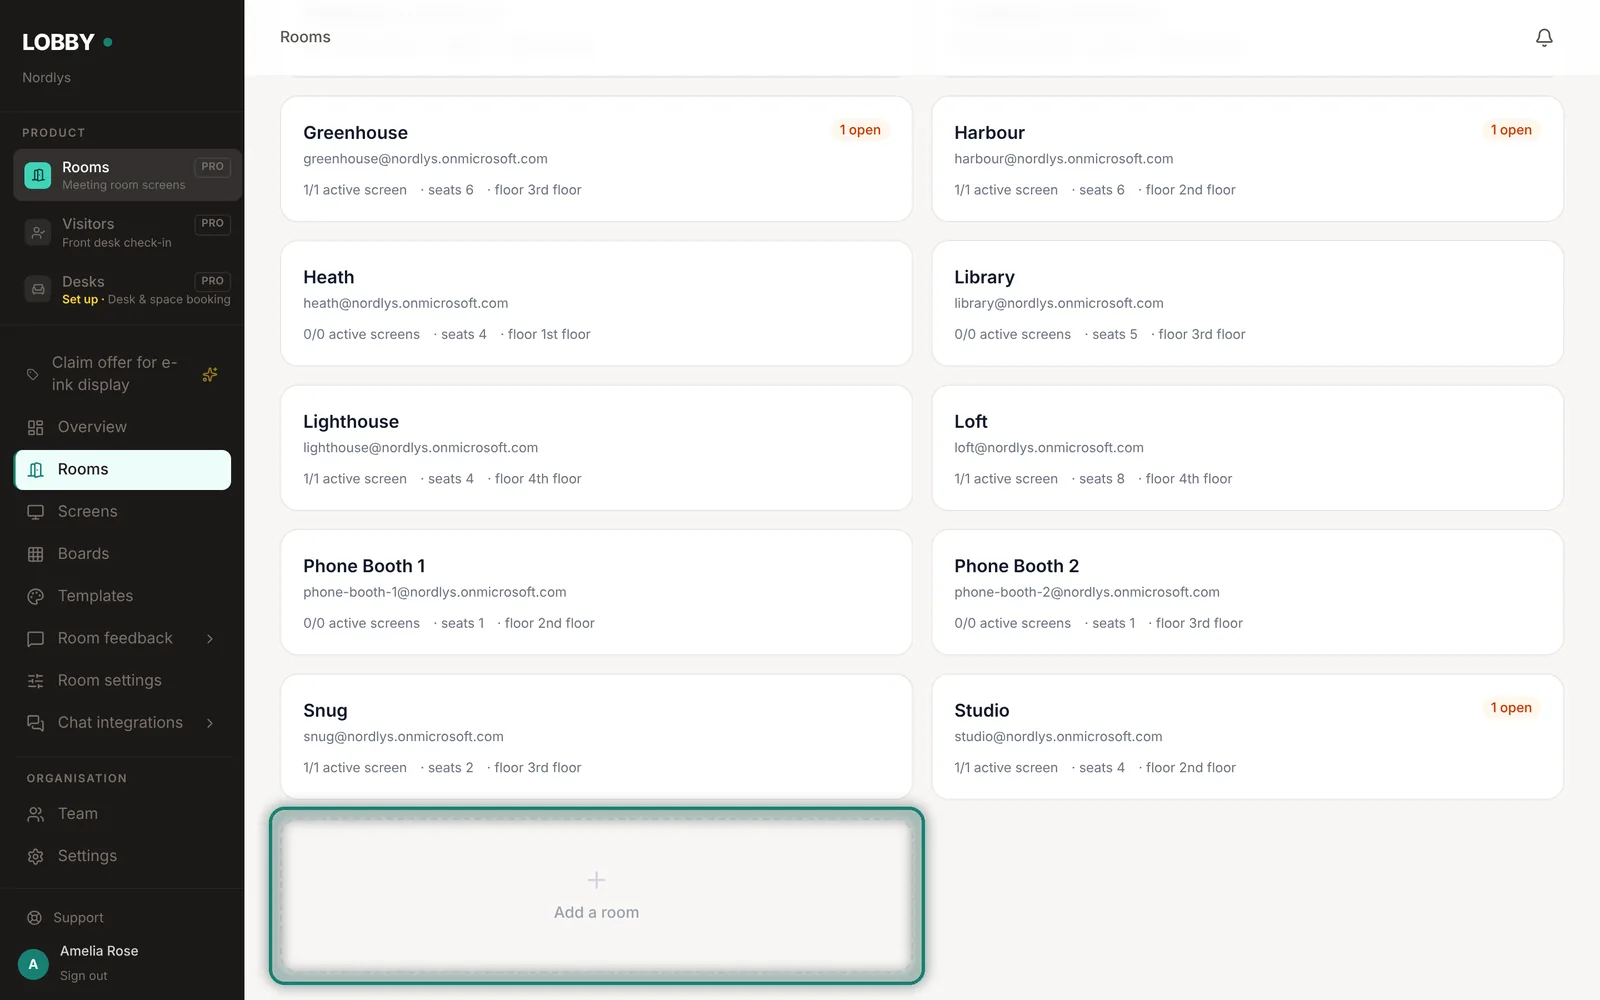The width and height of the screenshot is (1600, 1000).
Task: Open the Heath room title
Action: (x=329, y=277)
